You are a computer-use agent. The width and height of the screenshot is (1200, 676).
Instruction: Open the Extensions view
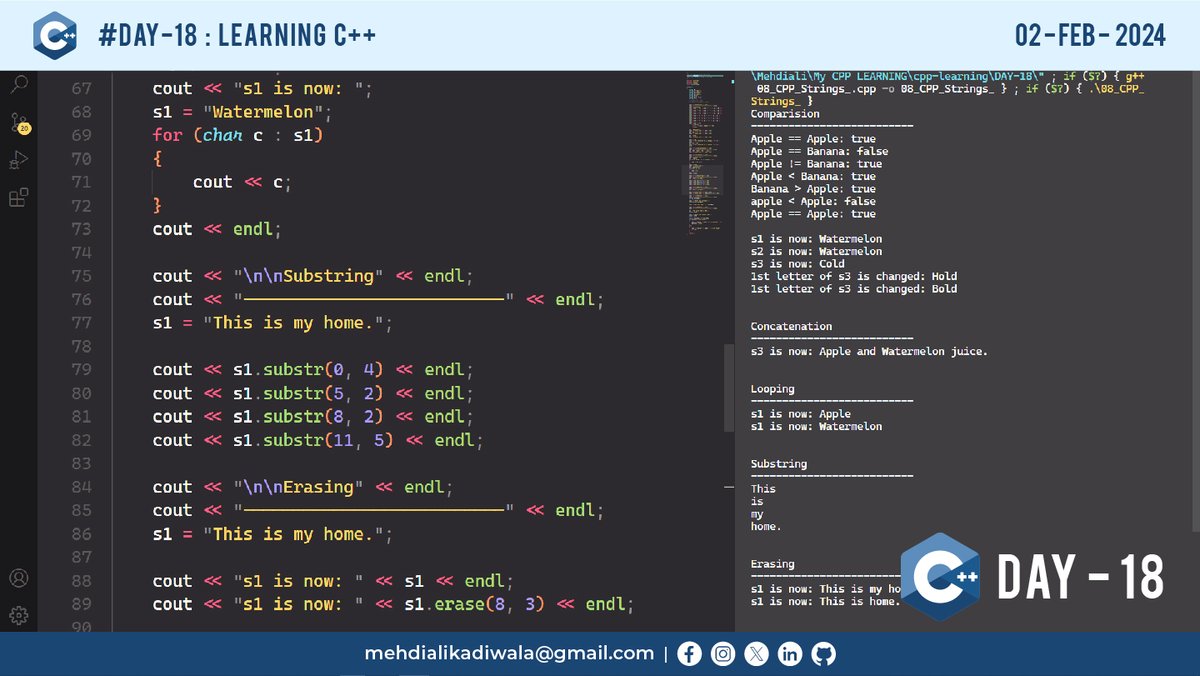coord(18,197)
